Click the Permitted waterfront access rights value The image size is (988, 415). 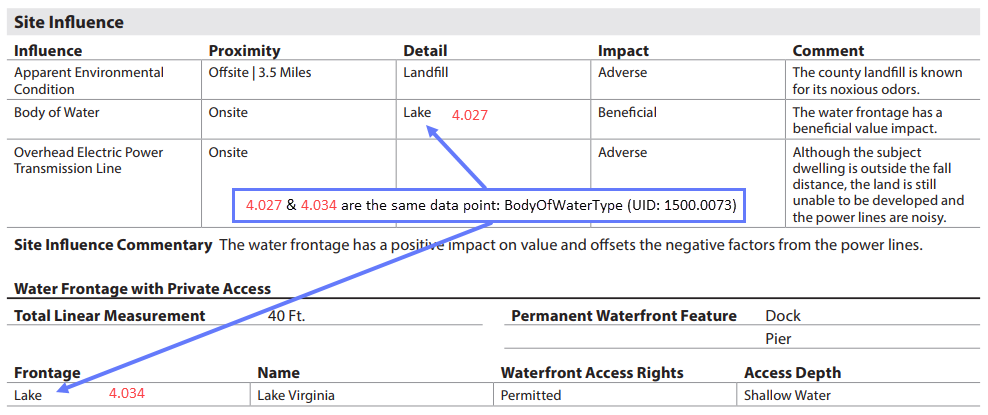point(531,396)
